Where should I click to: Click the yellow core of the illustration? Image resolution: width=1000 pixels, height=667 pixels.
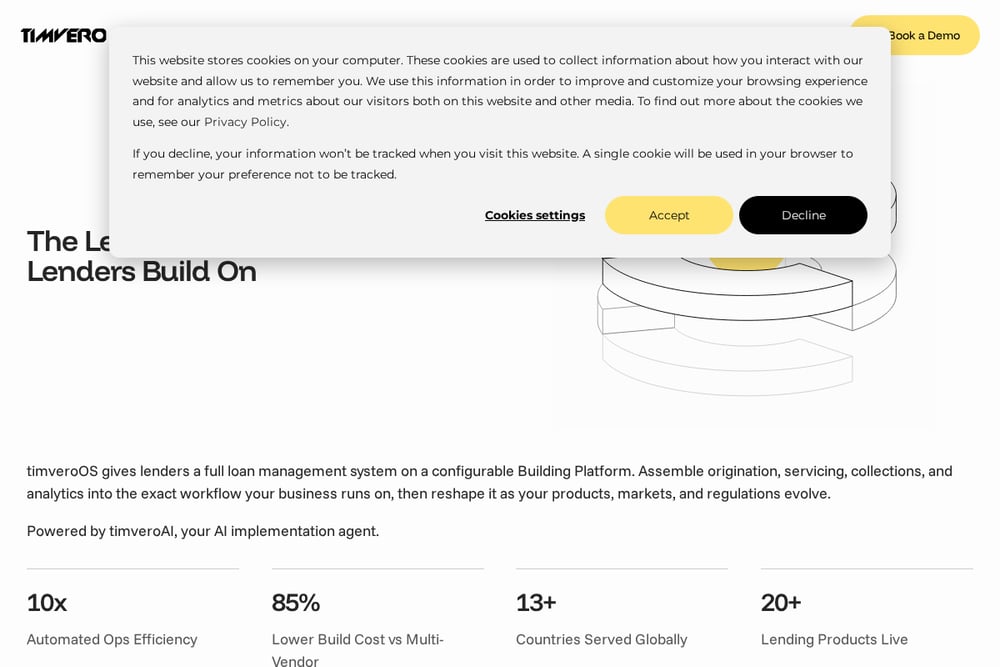[746, 263]
